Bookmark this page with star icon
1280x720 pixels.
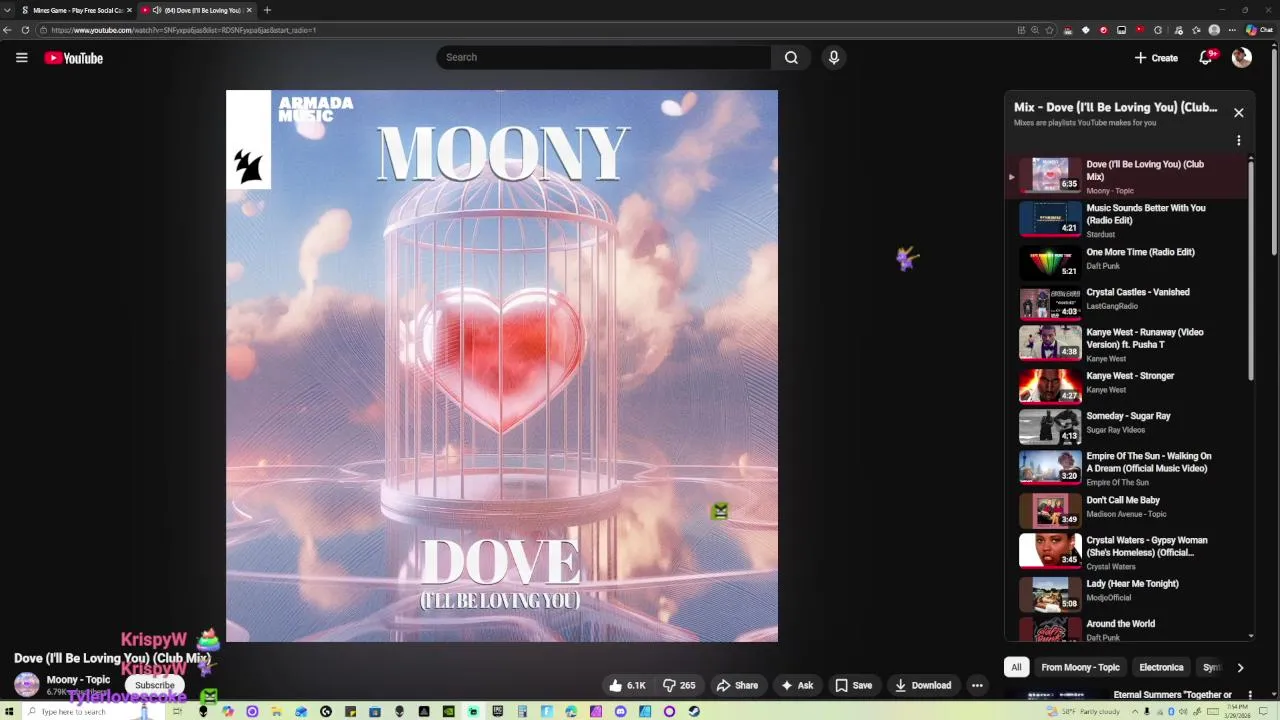[x=1049, y=30]
